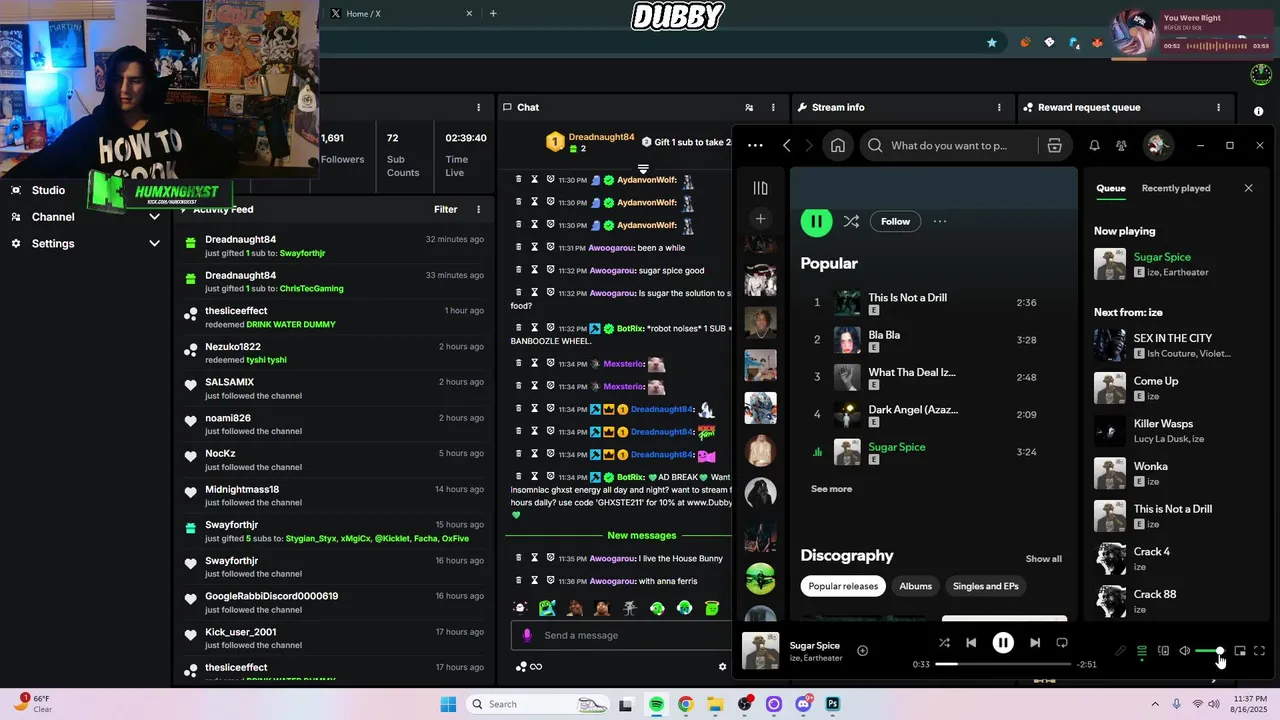Collapse Your Library sidebar icon
1280x720 pixels.
[x=760, y=188]
